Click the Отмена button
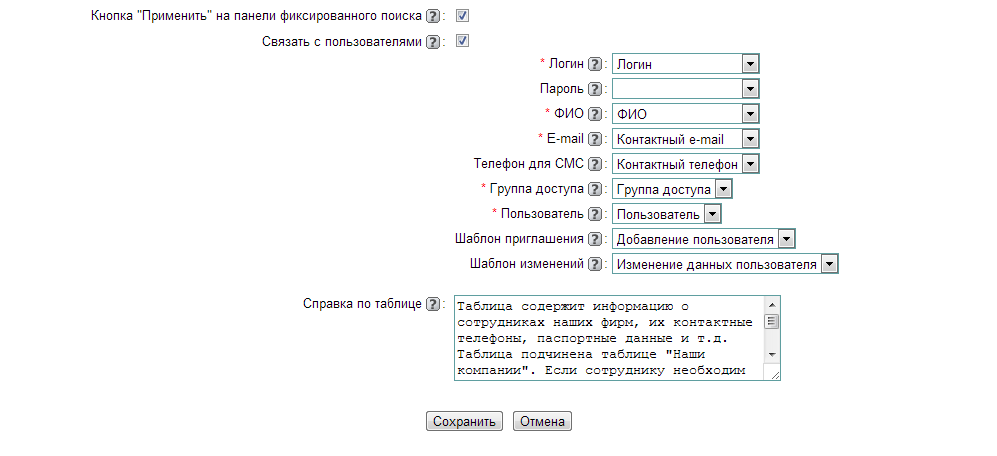Screen dimensions: 997x456 pos(542,422)
